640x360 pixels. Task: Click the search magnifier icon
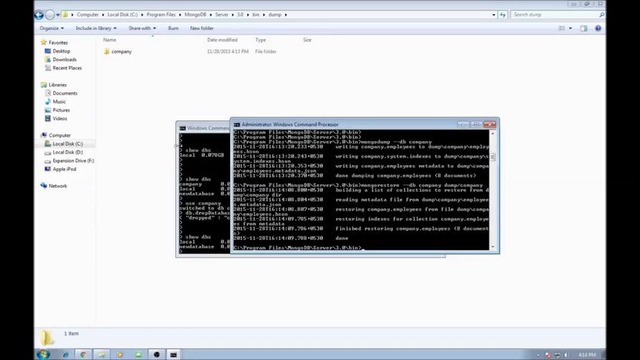pos(601,15)
